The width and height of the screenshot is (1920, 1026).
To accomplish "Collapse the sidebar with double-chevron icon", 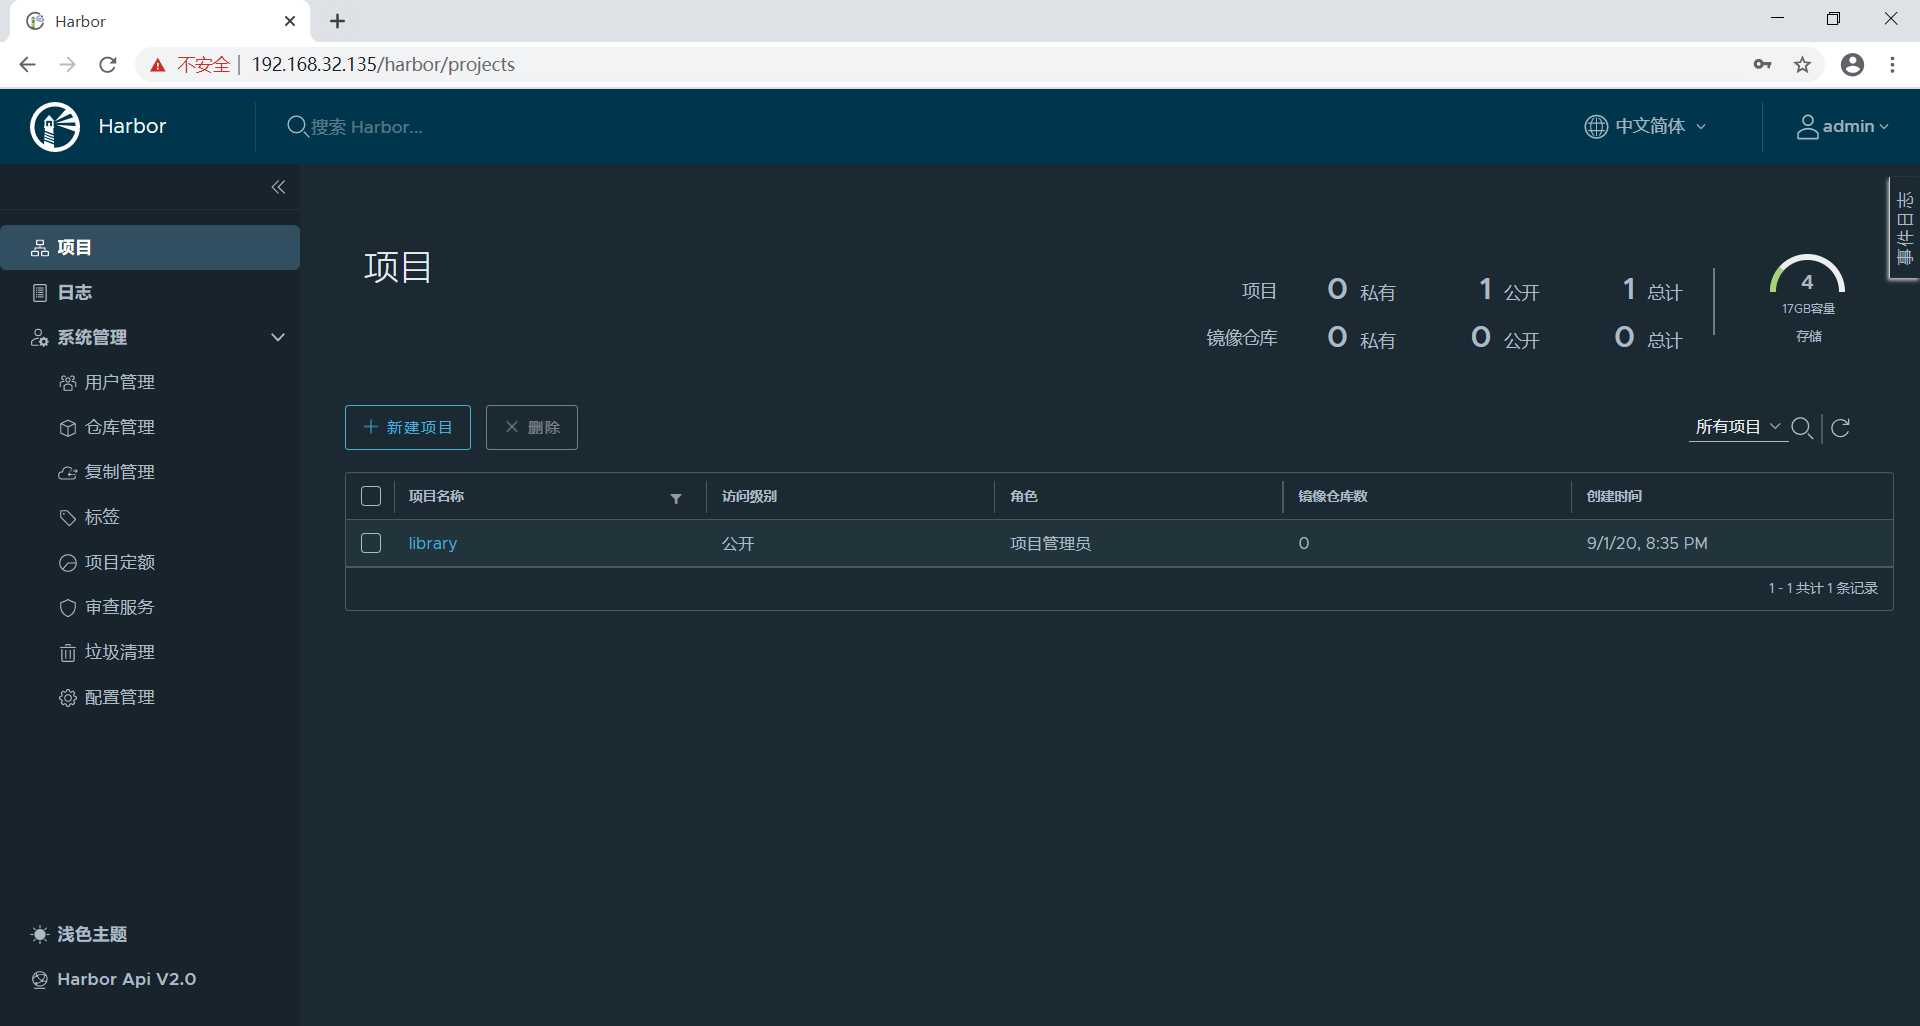I will coord(278,187).
